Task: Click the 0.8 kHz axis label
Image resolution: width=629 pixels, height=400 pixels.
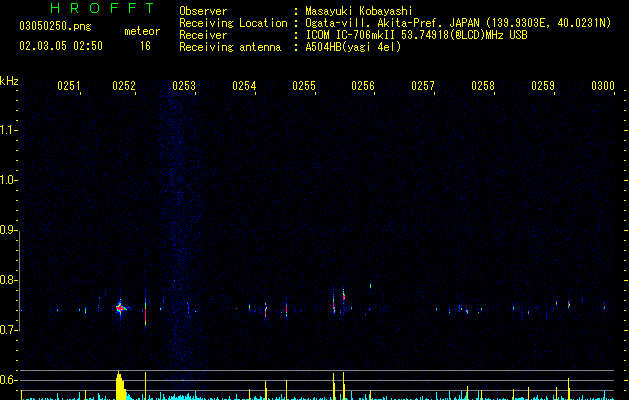Action: [8, 280]
